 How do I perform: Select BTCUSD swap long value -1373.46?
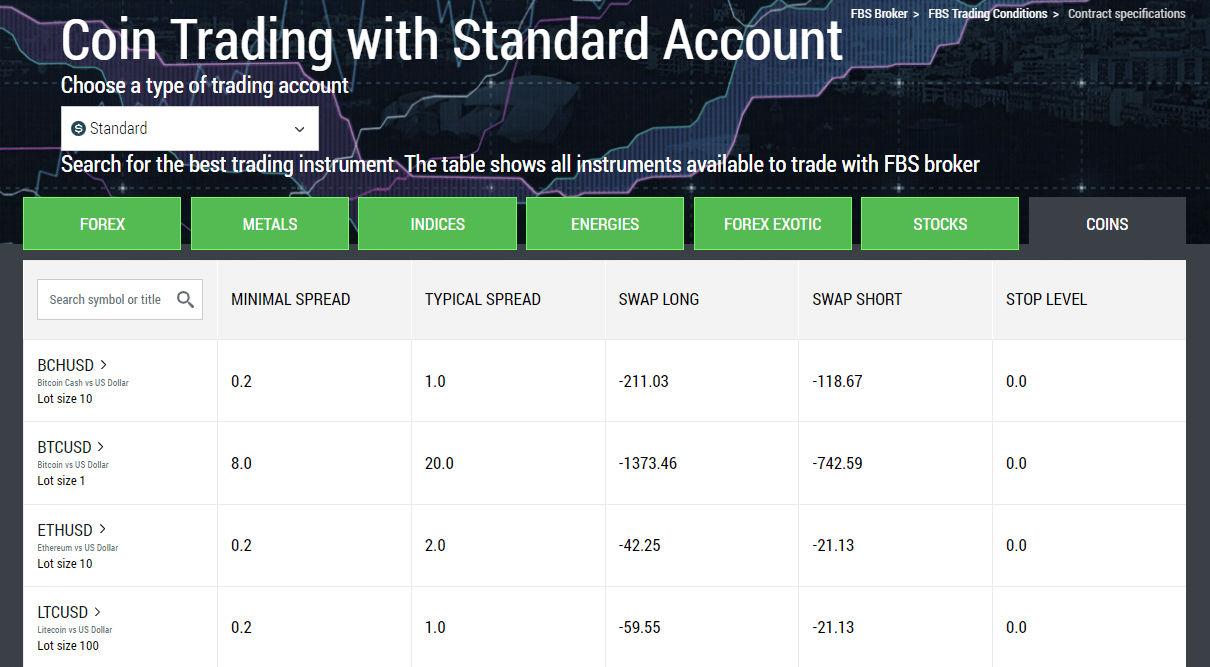(648, 463)
